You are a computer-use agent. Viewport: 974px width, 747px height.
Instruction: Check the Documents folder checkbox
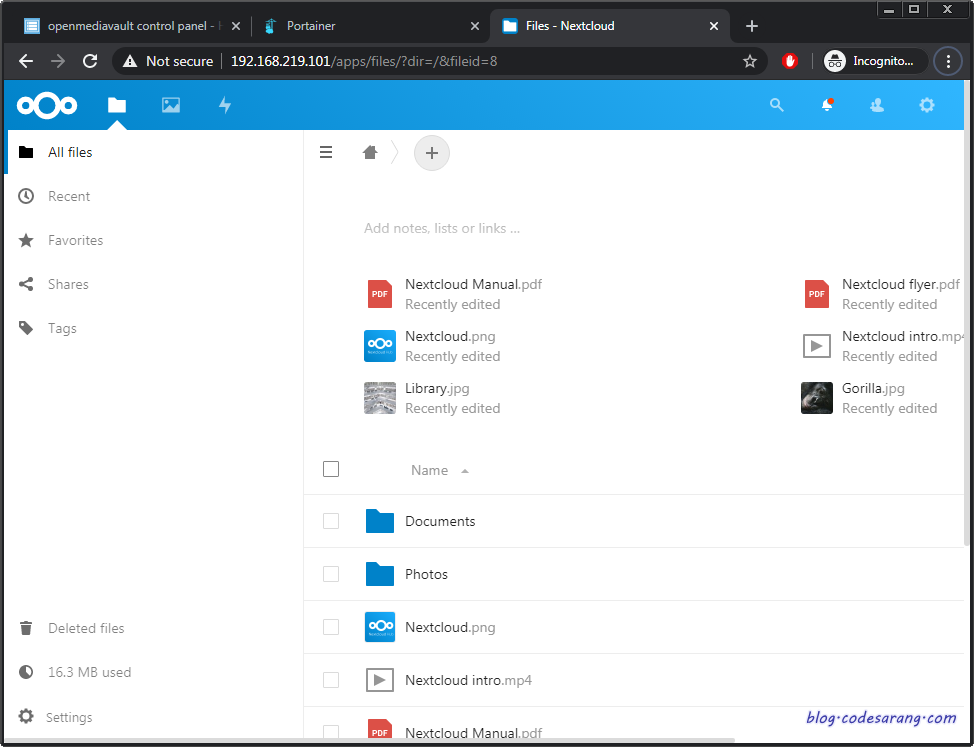(x=331, y=522)
